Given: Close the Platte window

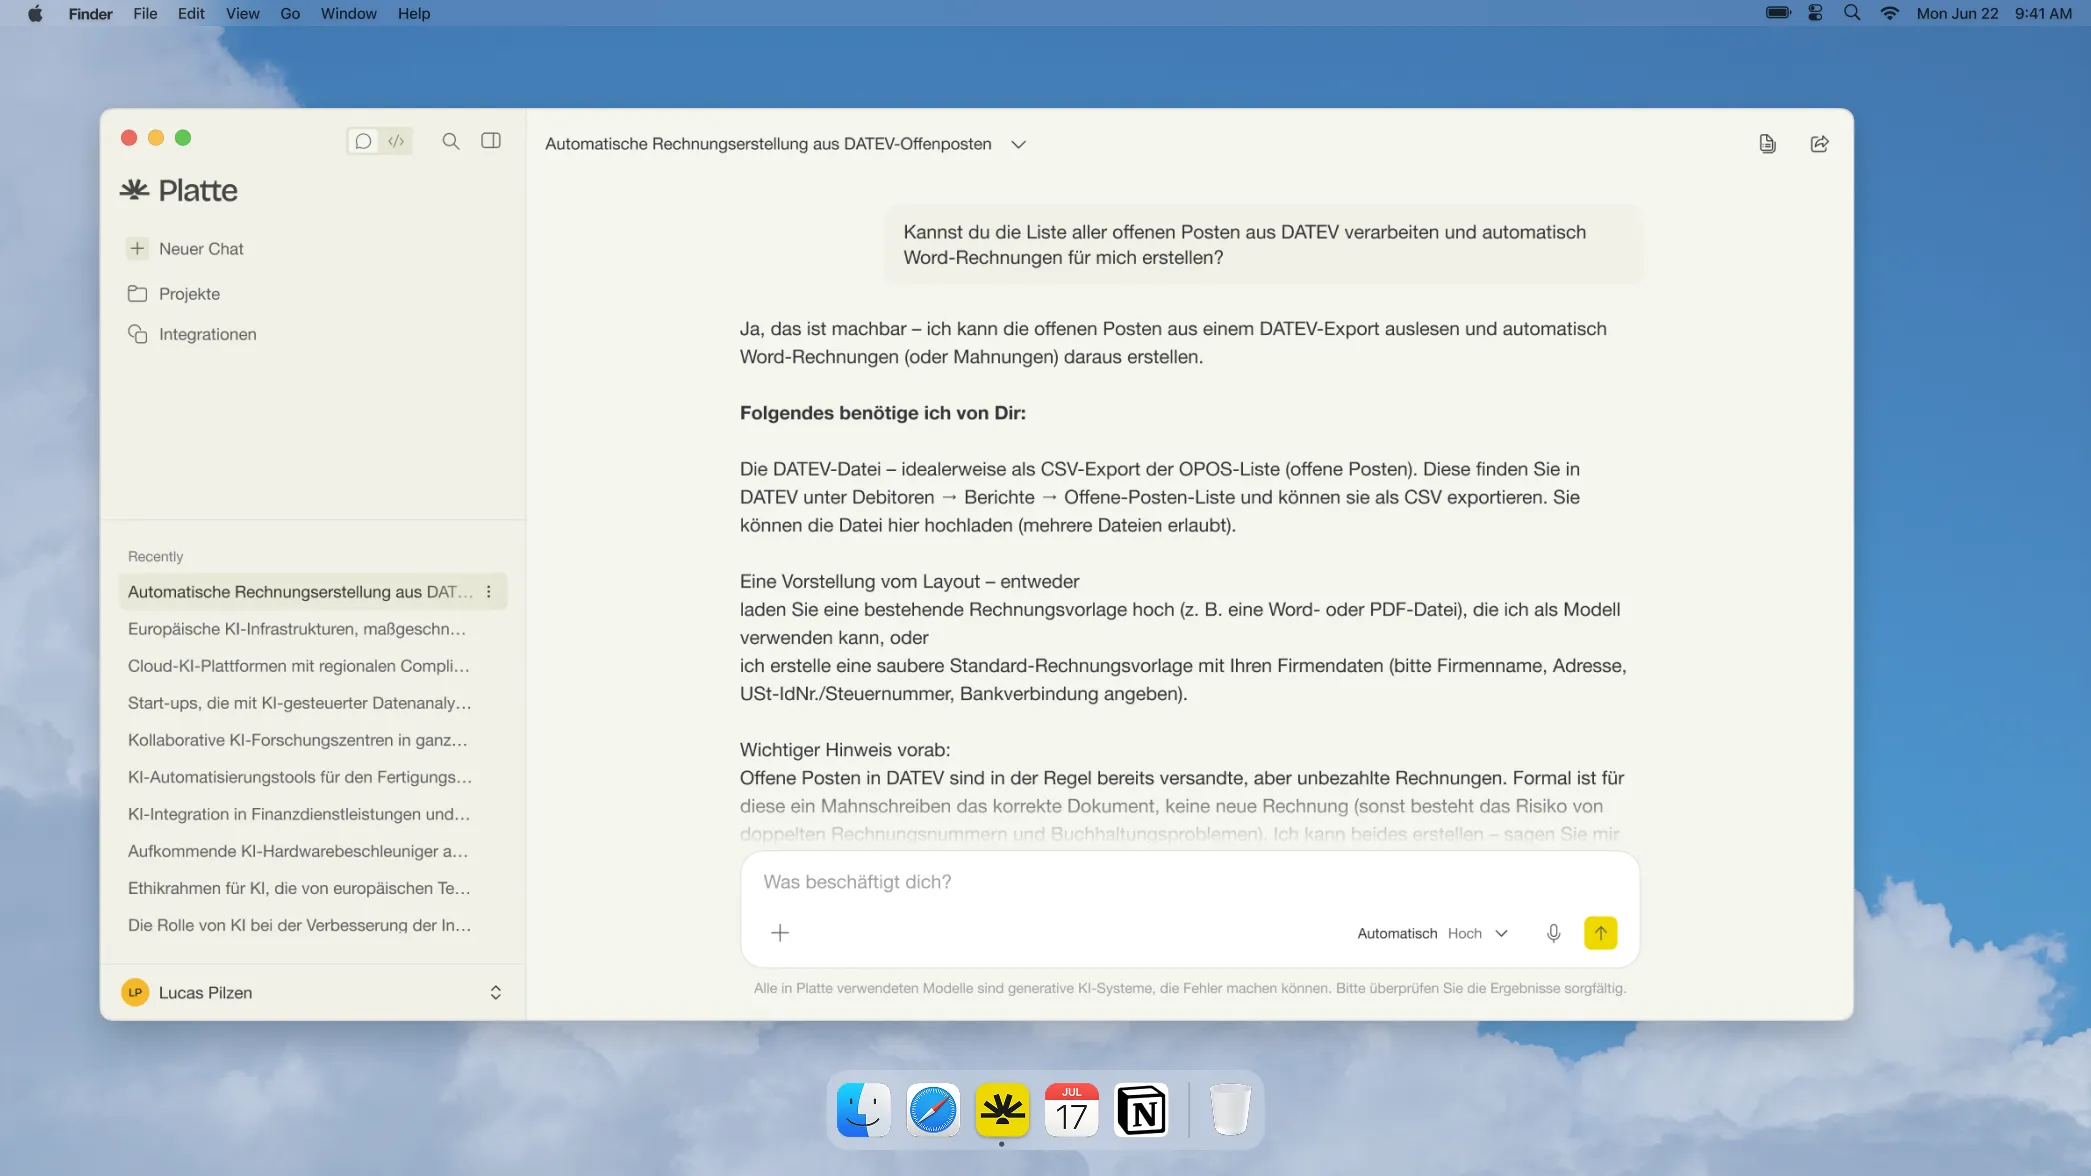Looking at the screenshot, I should 129,138.
